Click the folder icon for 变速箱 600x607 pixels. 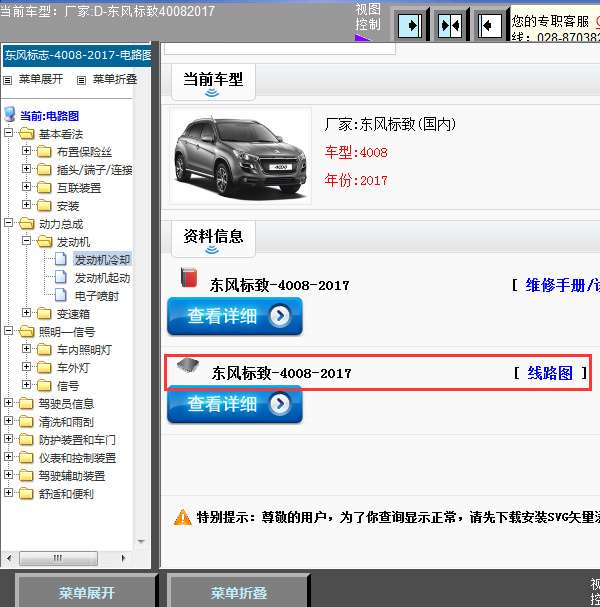coord(44,313)
